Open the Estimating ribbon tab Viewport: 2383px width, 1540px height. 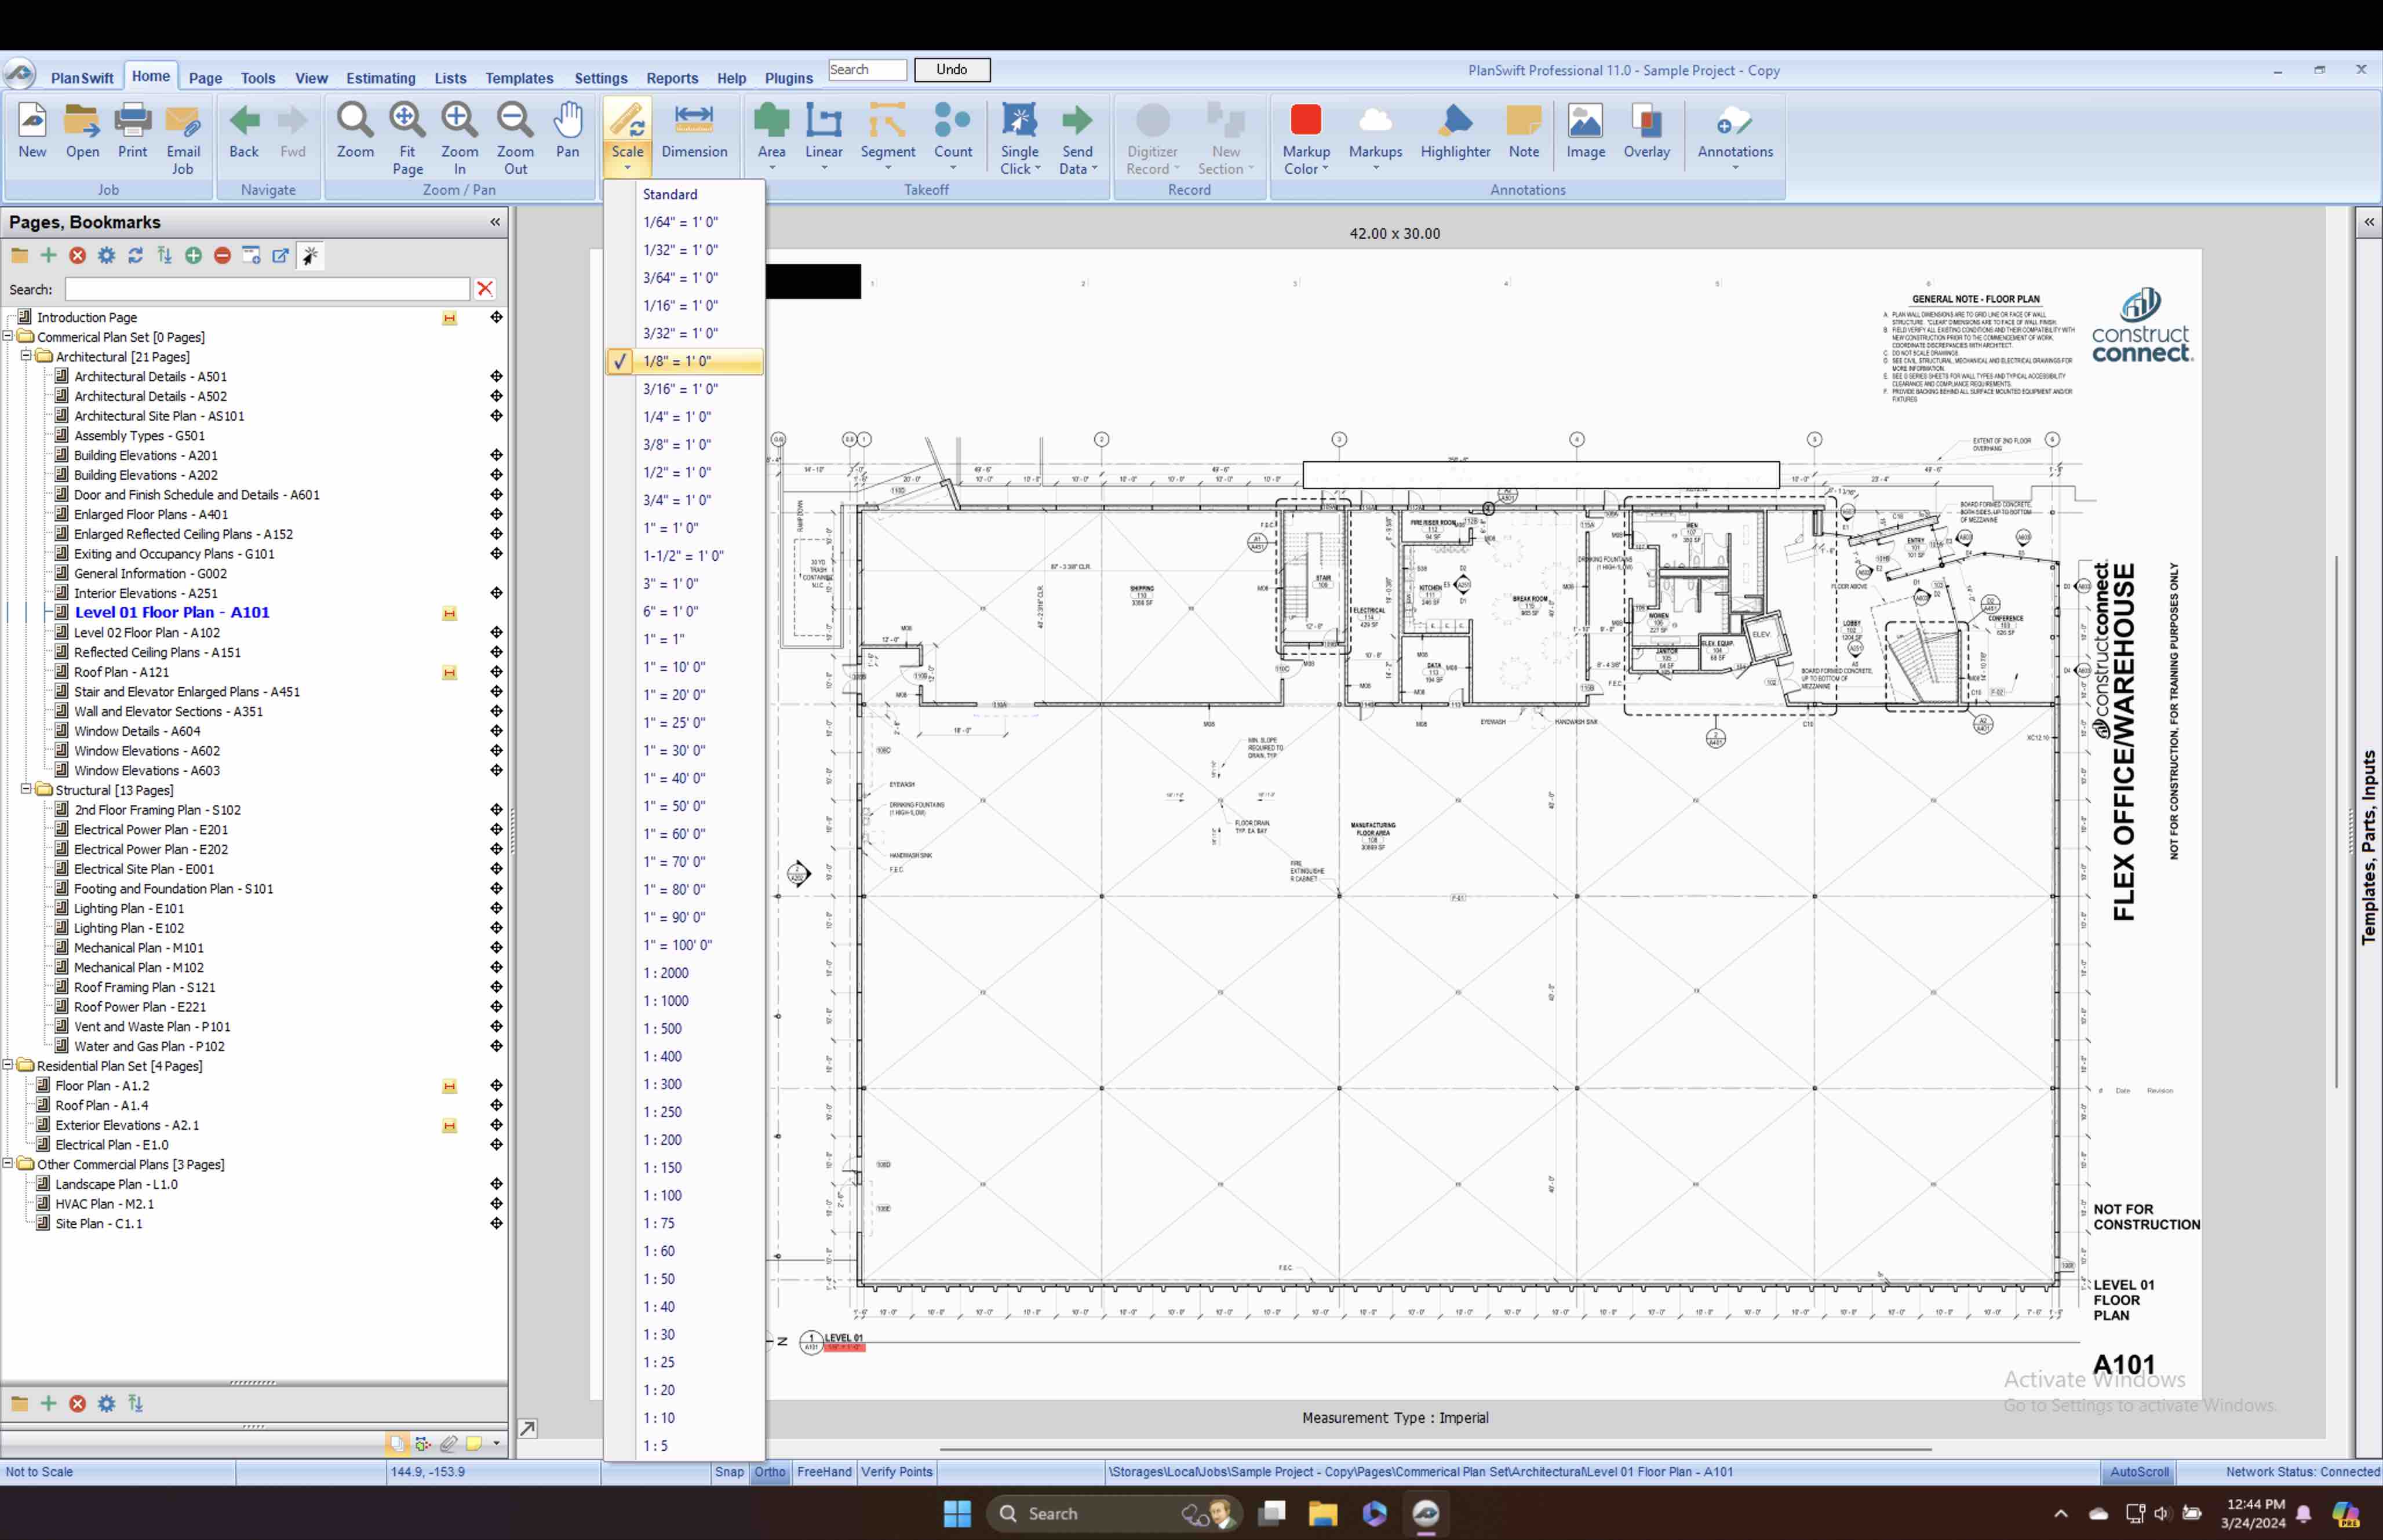380,78
